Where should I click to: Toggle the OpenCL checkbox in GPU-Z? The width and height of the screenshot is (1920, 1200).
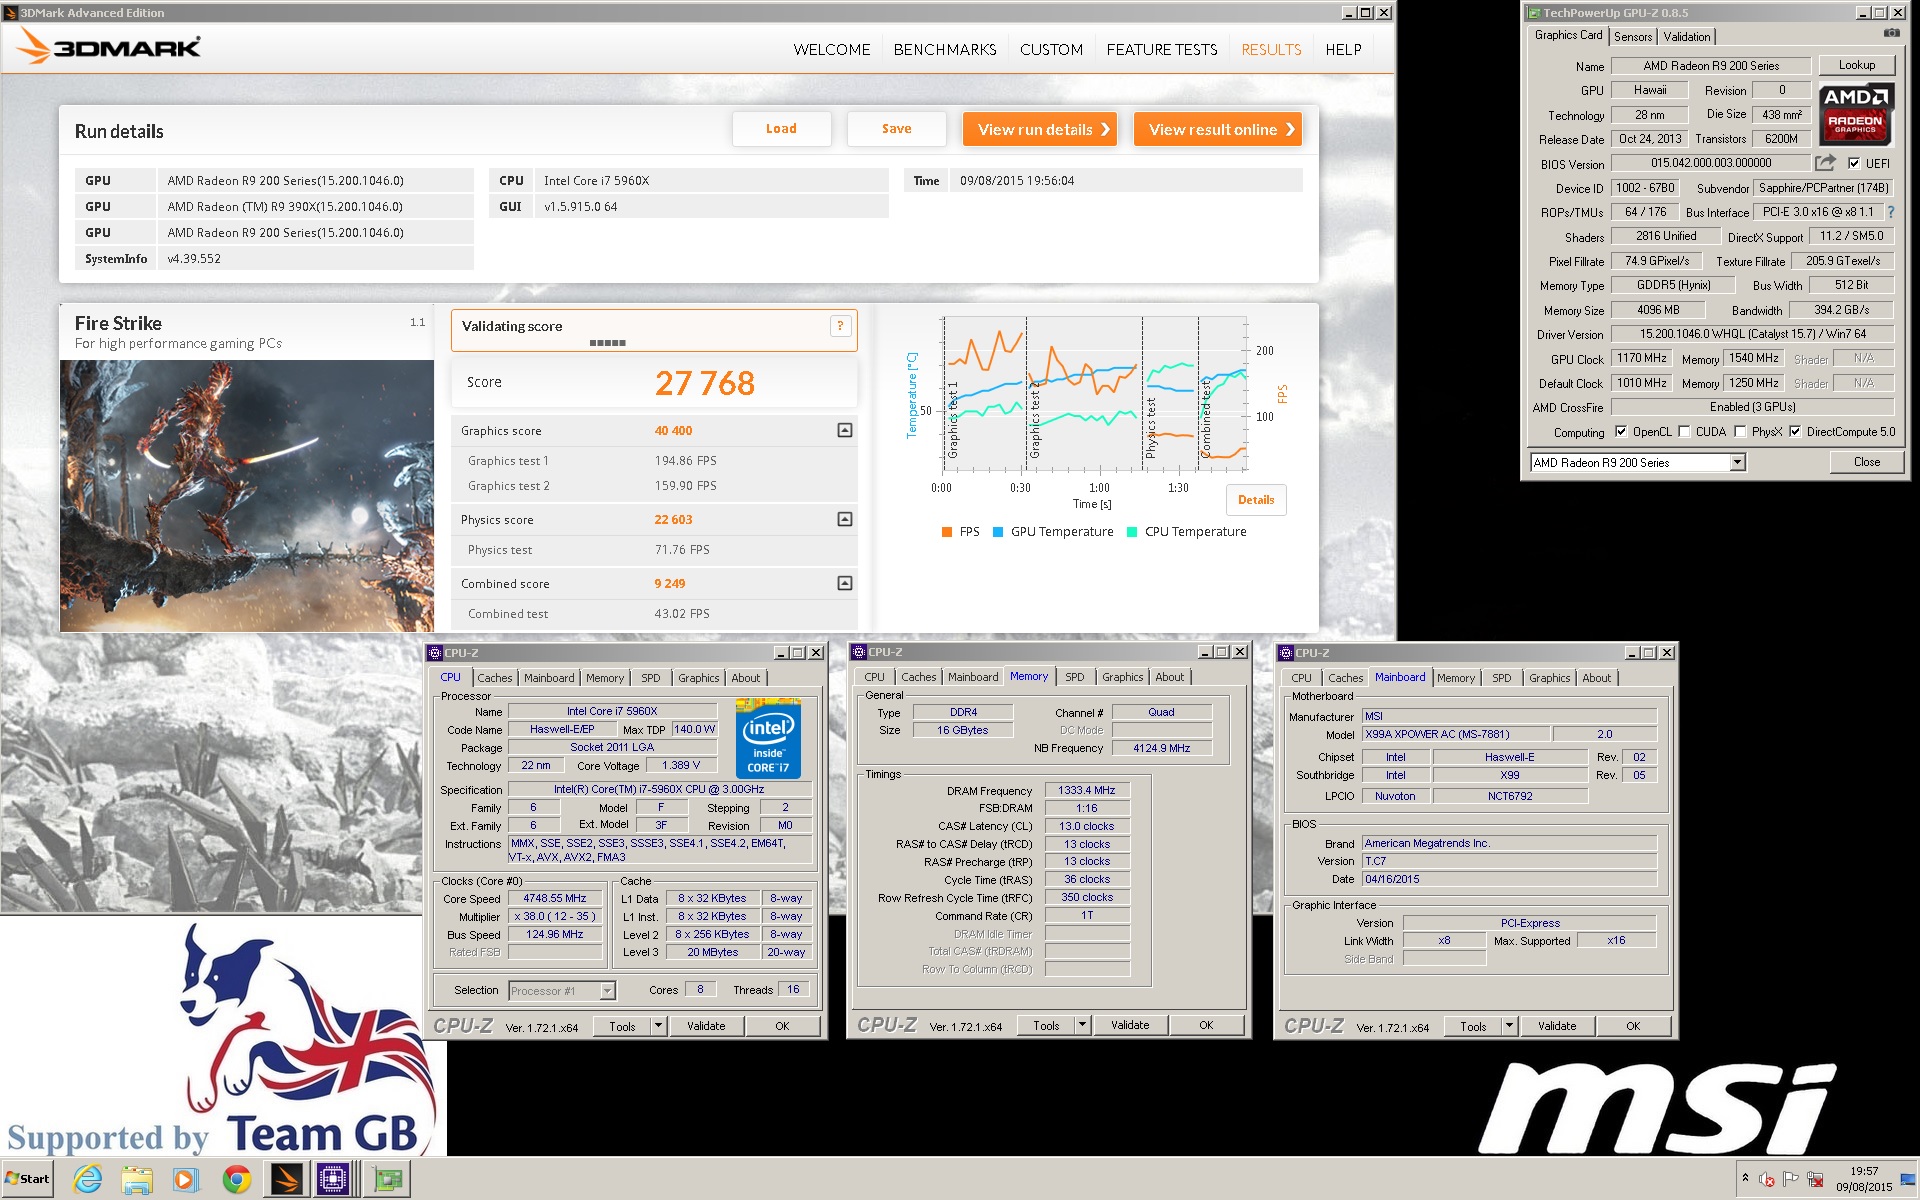coord(1621,432)
